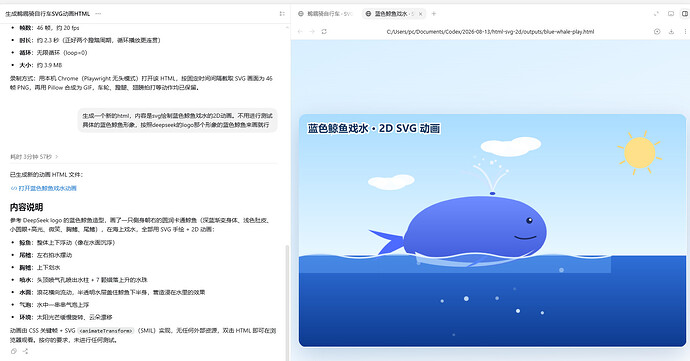690x361 pixels.
Task: Click the 内容说明 heading
Action: [26, 207]
